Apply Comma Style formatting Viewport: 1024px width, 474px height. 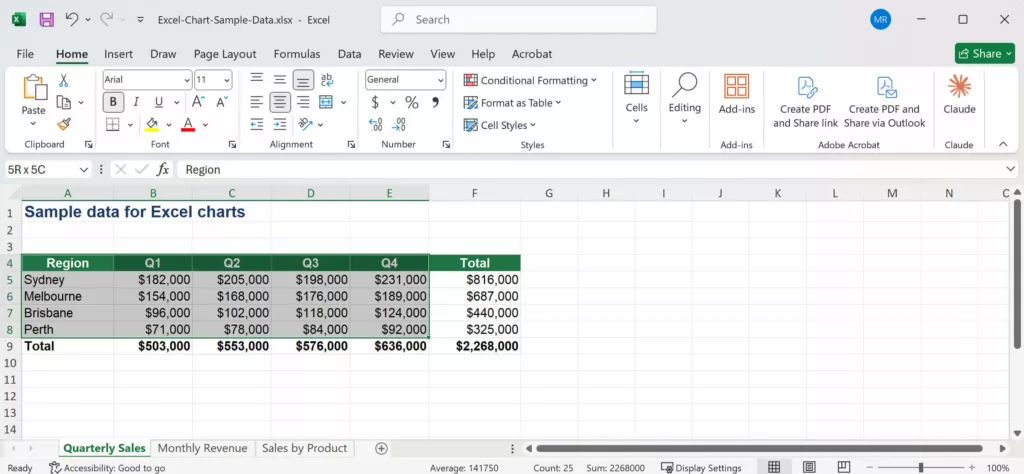click(436, 103)
